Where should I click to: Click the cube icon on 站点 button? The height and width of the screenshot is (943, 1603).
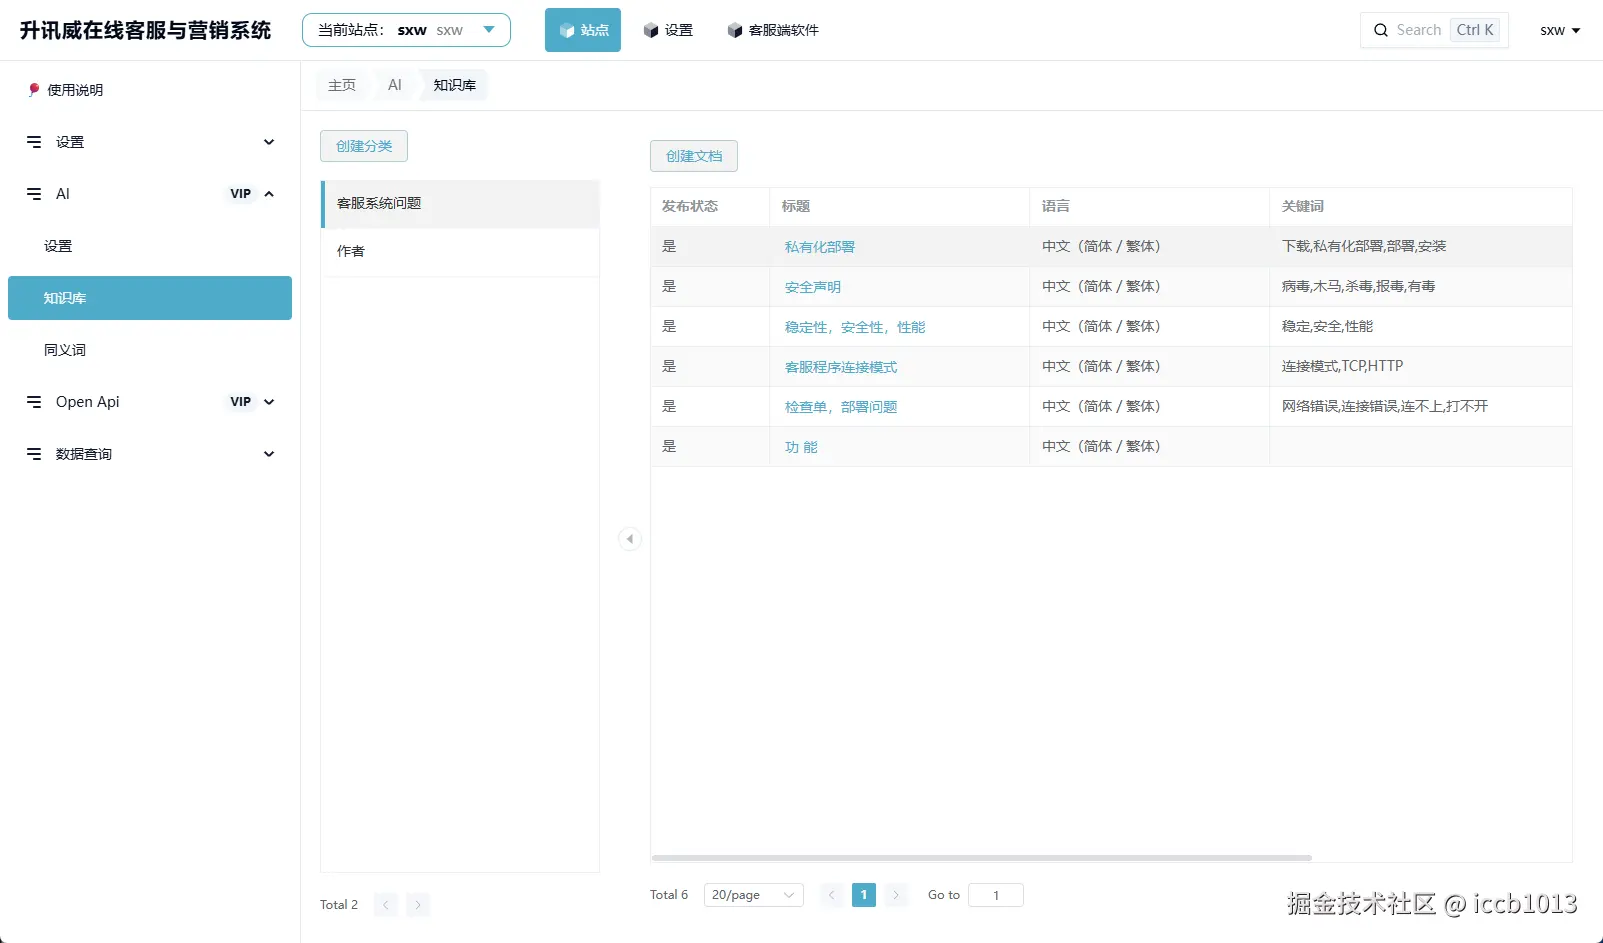[567, 30]
